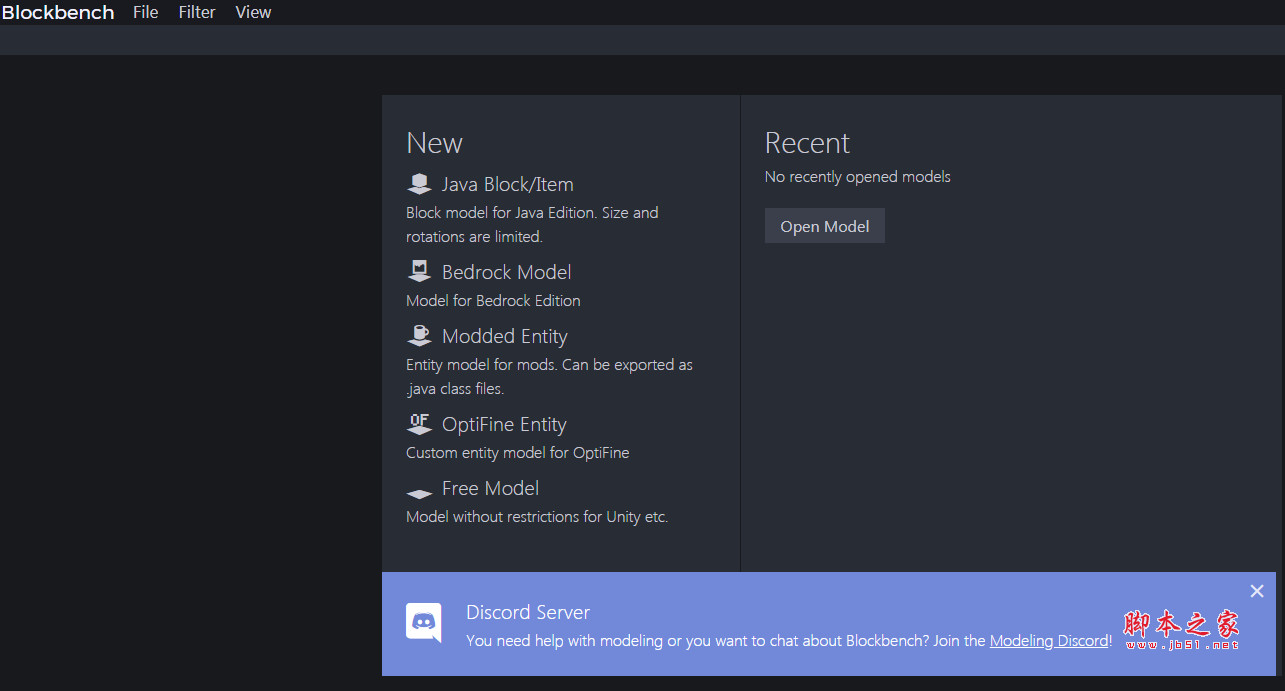Click the Java Block/Item cube icon

pyautogui.click(x=419, y=184)
